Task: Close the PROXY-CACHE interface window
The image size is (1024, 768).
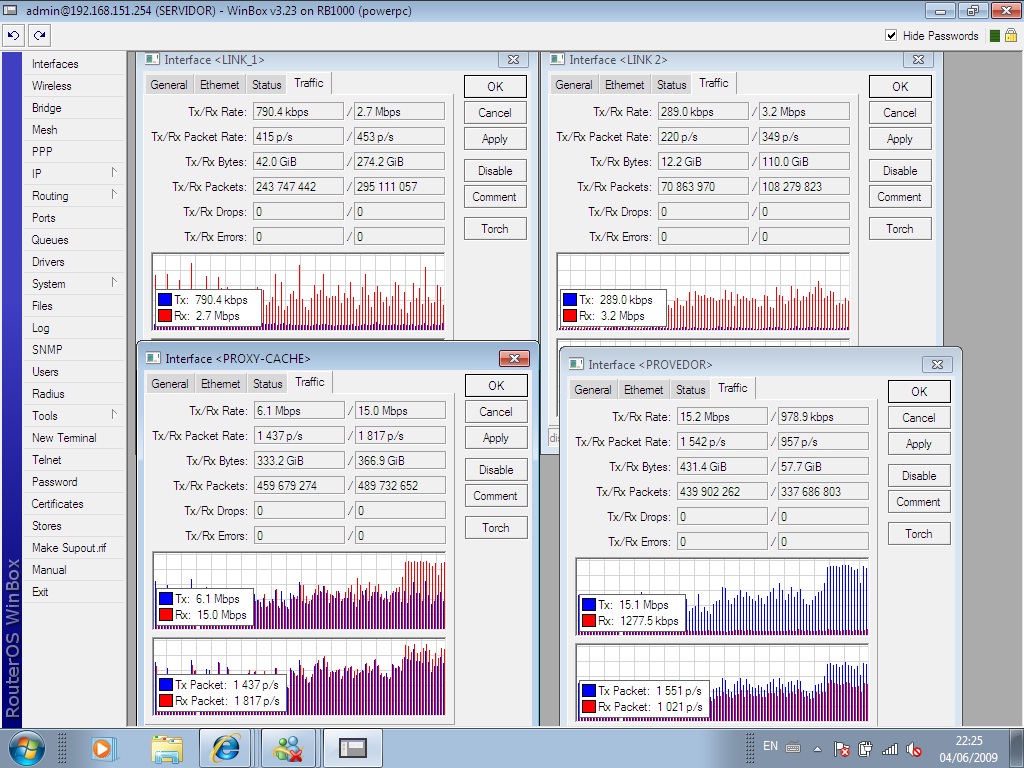Action: point(514,358)
